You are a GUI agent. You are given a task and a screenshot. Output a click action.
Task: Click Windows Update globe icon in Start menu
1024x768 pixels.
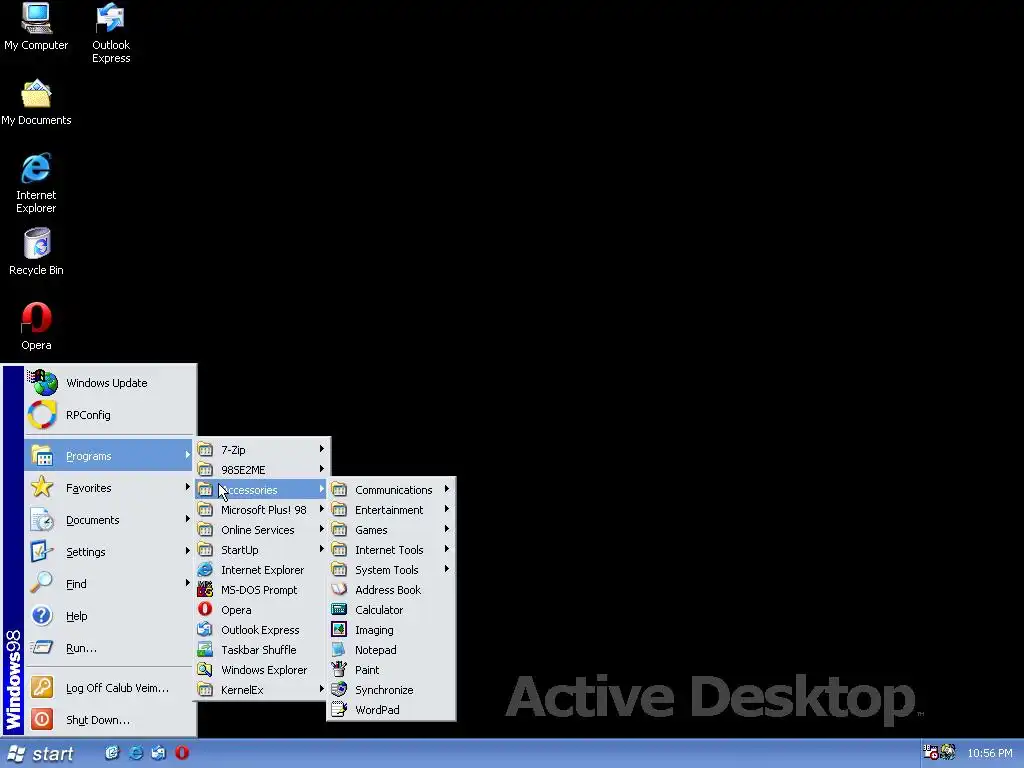(42, 383)
